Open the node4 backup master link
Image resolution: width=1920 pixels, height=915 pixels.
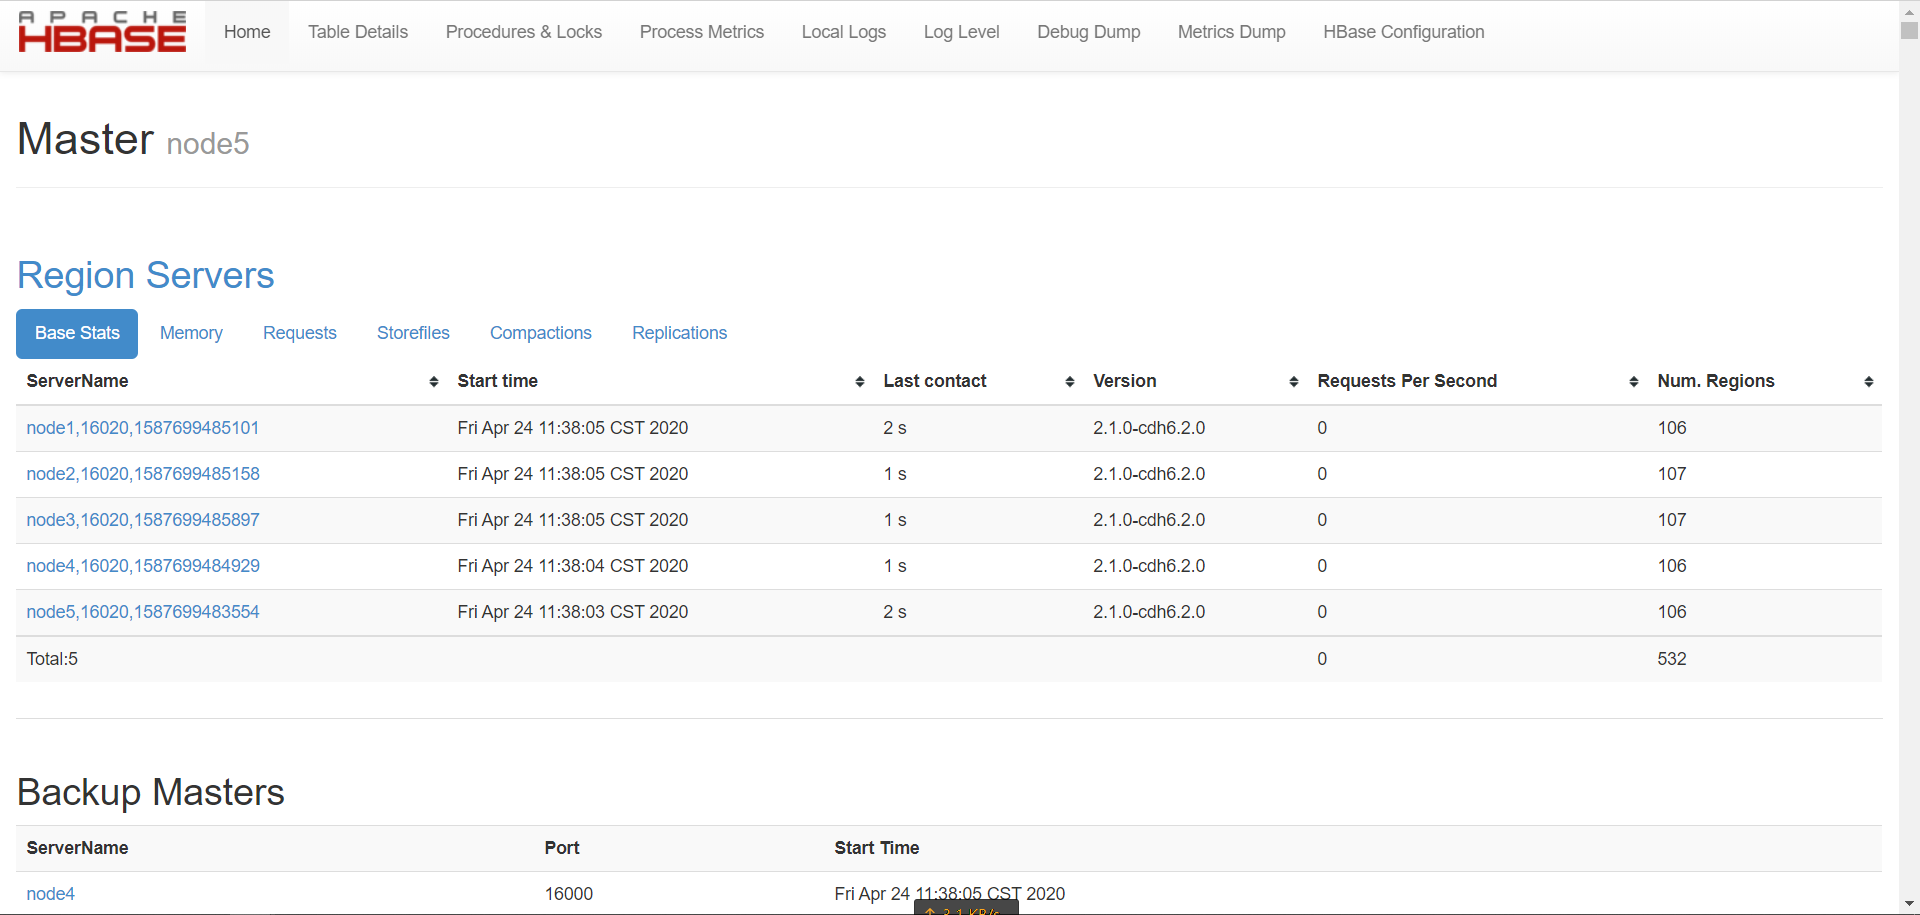tap(50, 893)
